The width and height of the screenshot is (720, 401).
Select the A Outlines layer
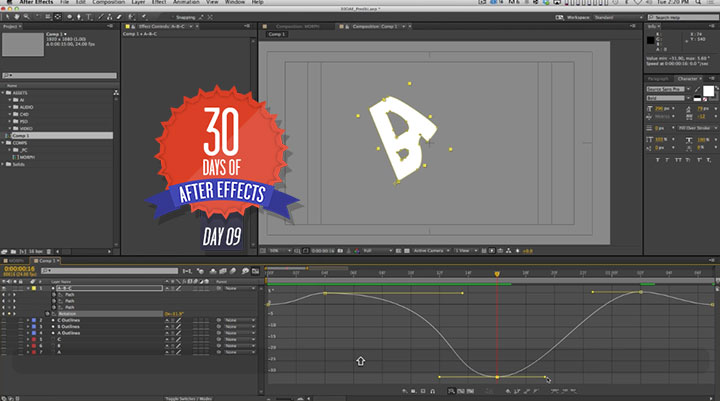point(68,333)
